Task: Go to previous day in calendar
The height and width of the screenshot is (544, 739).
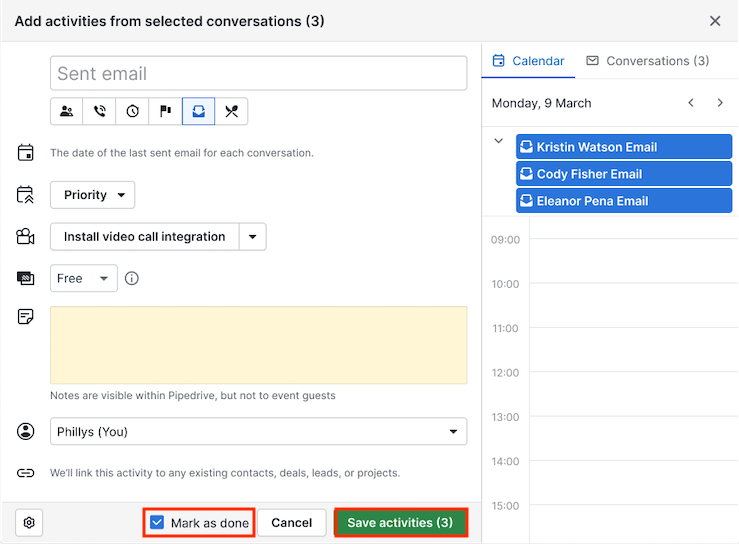Action: (x=691, y=103)
